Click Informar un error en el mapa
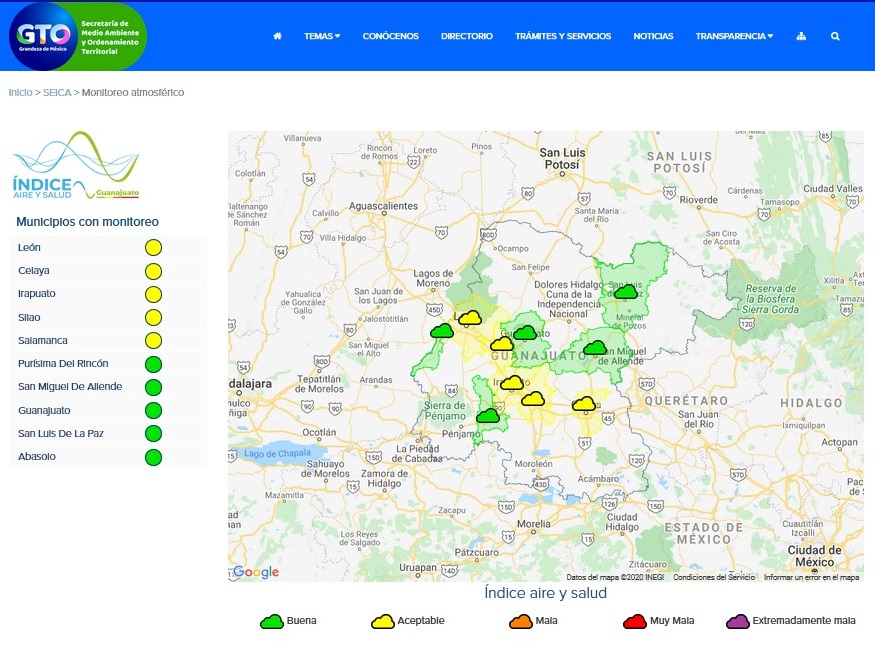Viewport: 875px width, 645px height. pos(811,577)
